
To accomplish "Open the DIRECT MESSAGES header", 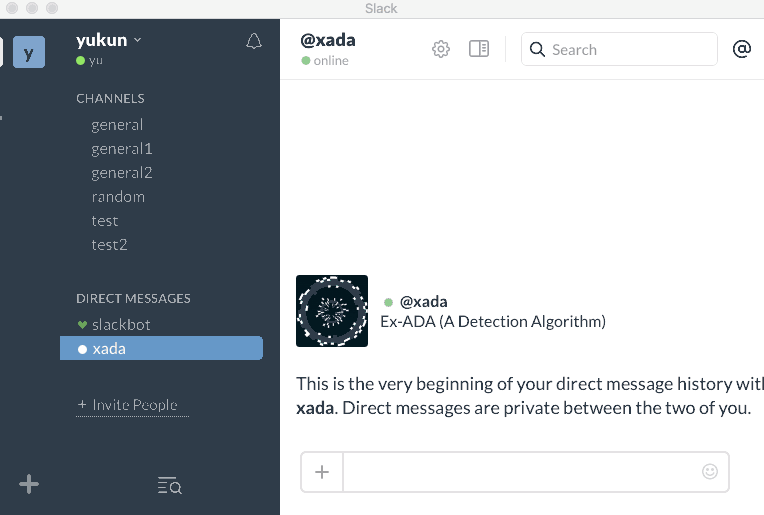I will coord(133,298).
